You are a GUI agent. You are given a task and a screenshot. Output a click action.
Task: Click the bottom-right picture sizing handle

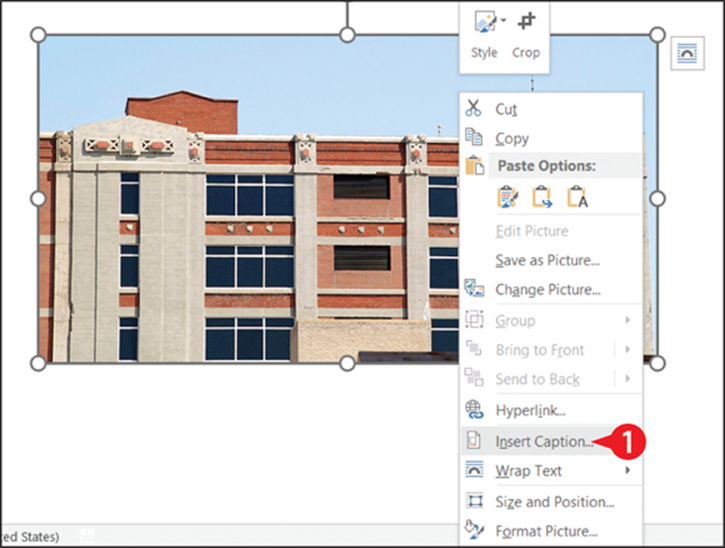coord(657,363)
